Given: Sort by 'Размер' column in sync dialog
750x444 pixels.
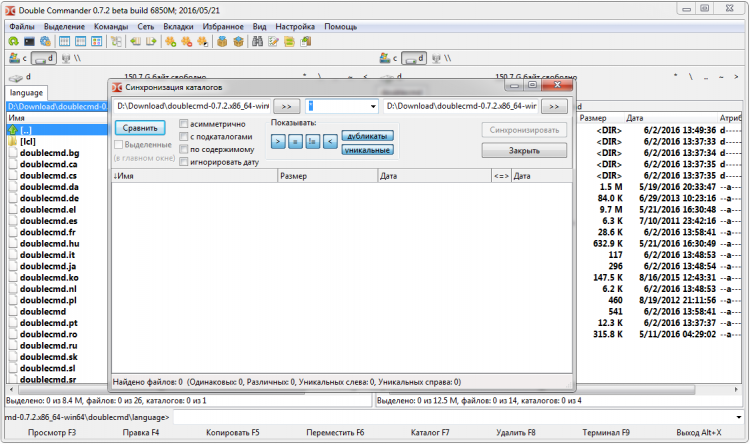Looking at the screenshot, I should (x=327, y=176).
